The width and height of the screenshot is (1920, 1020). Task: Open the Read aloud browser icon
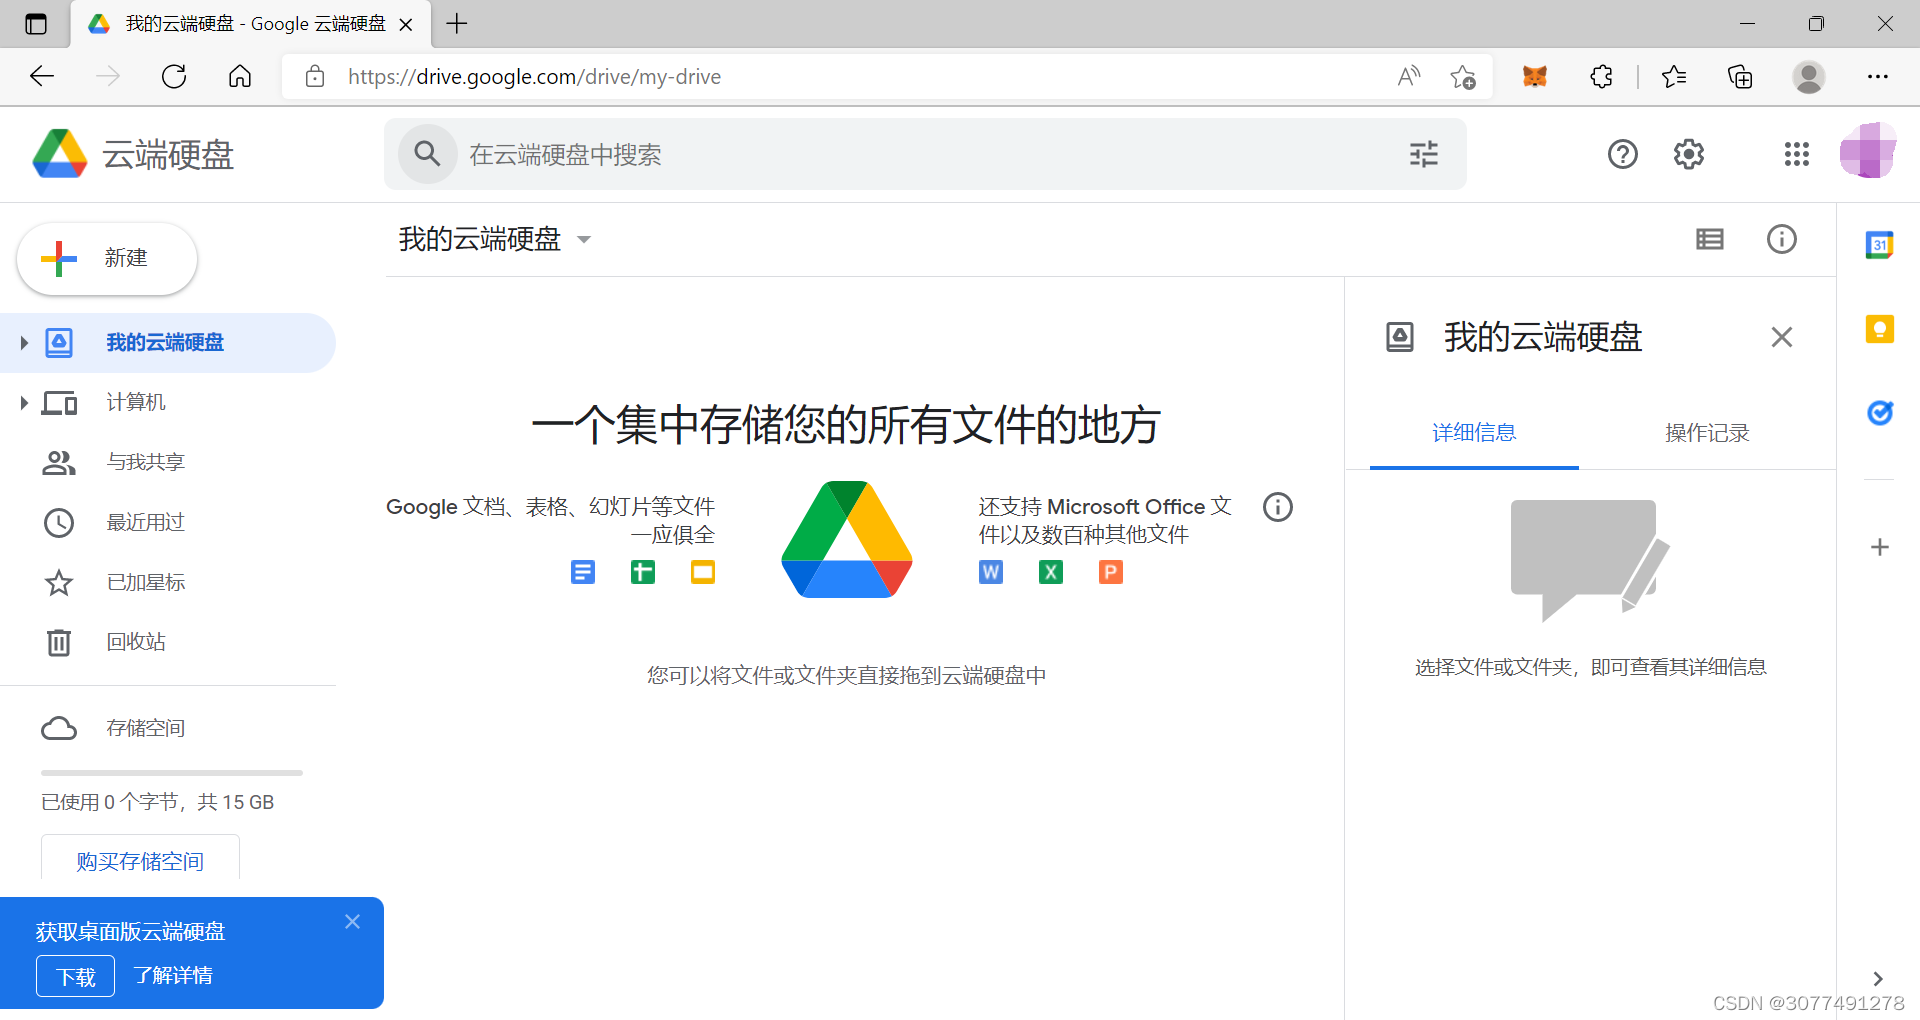click(x=1409, y=76)
